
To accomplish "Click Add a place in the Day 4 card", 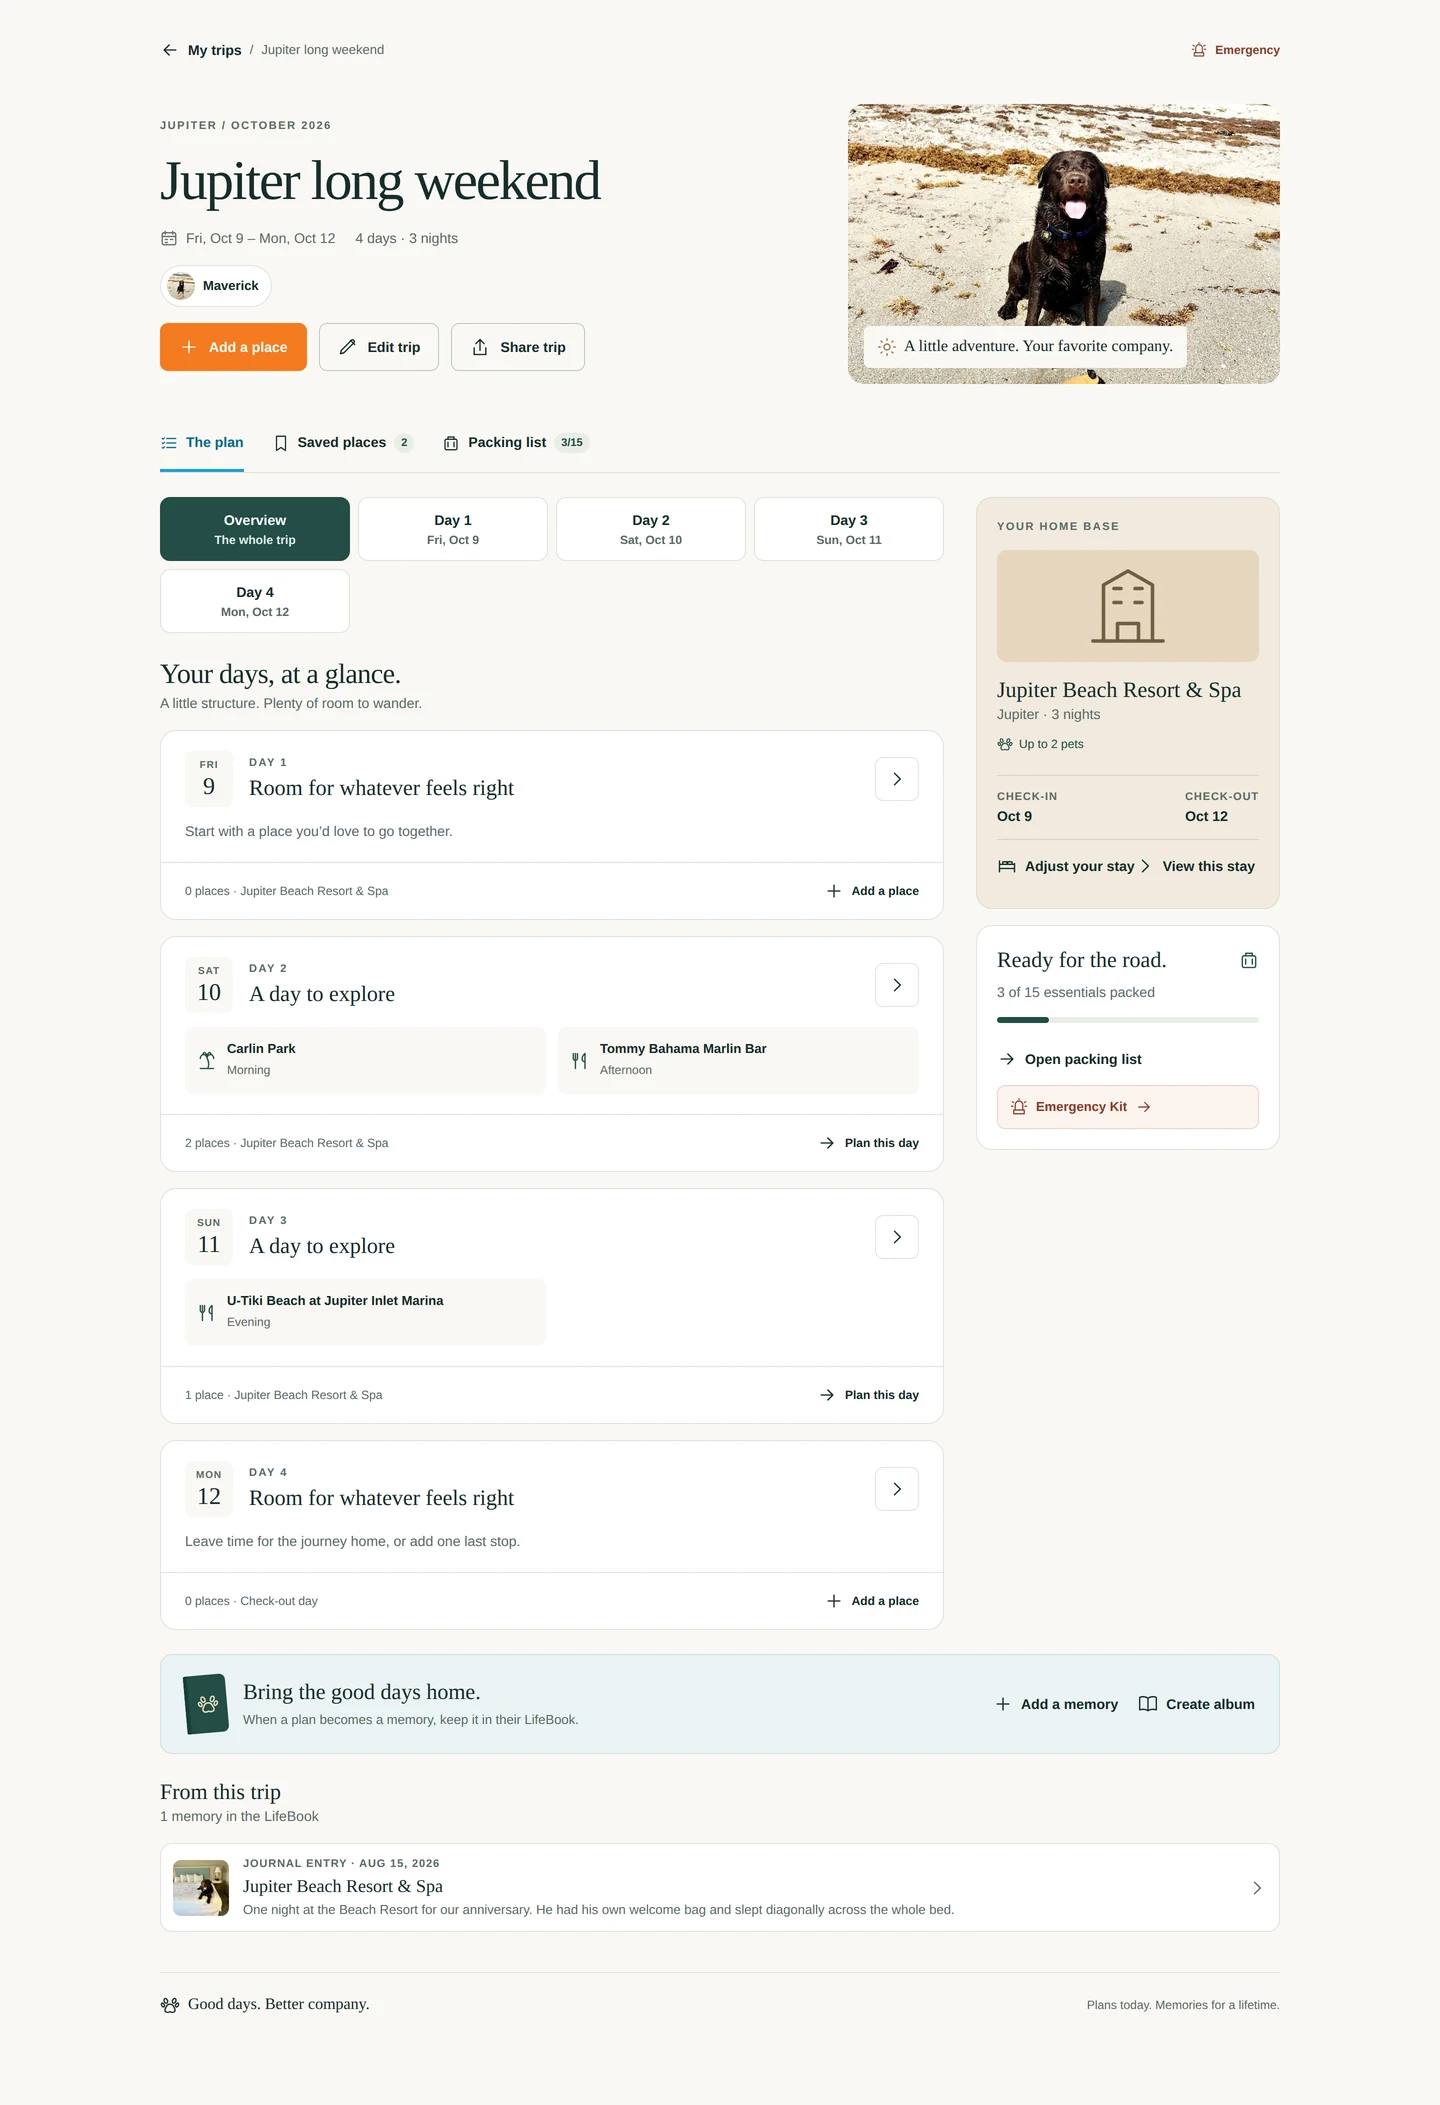I will pyautogui.click(x=873, y=1601).
